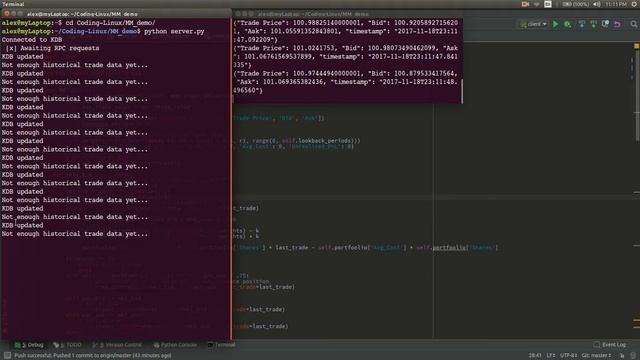Toggle tool window quick-access icon in status bar
Viewport: 640px width, 360px height.
click(x=7, y=356)
